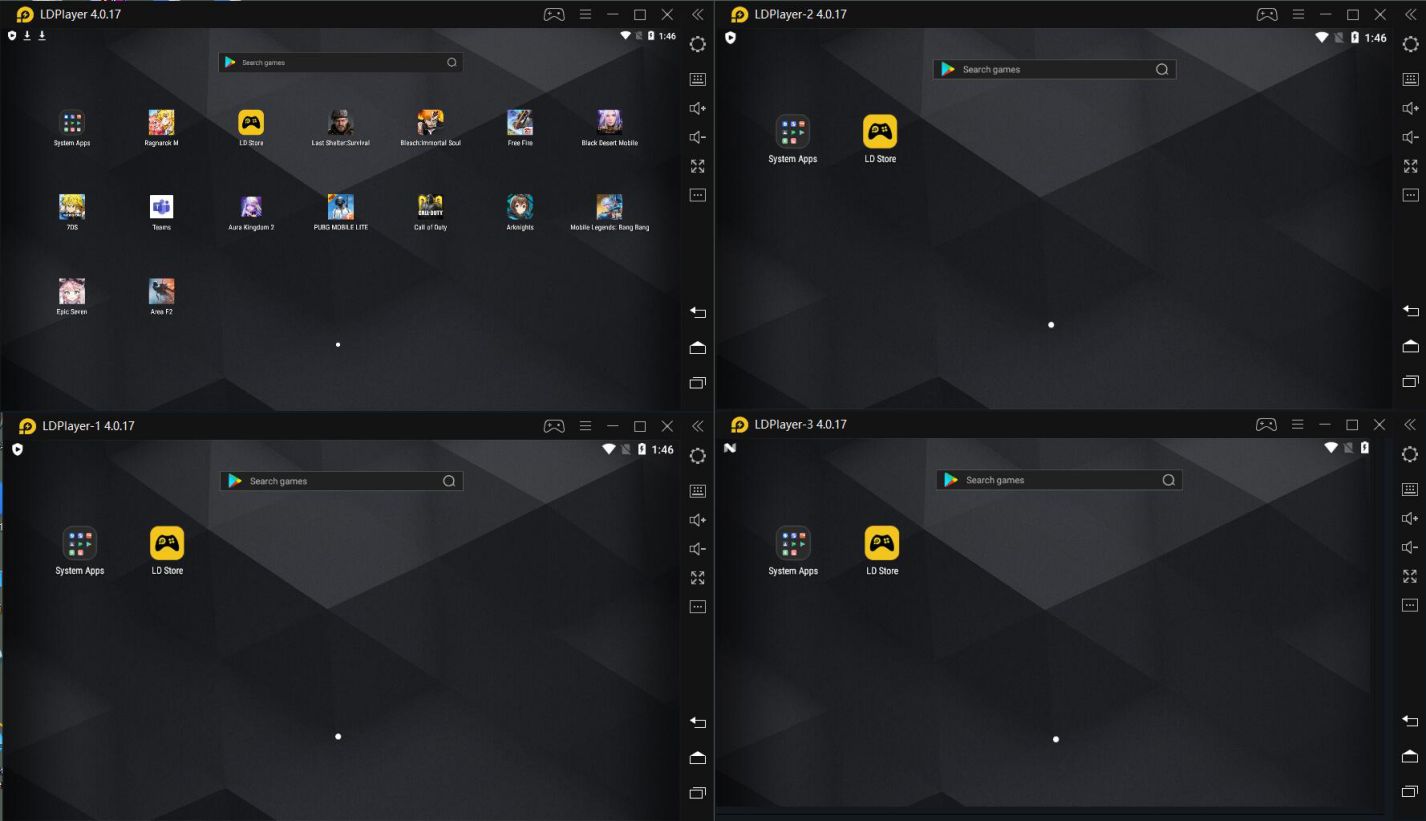The height and width of the screenshot is (821, 1426).
Task: Start Free Fire game
Action: click(x=520, y=123)
